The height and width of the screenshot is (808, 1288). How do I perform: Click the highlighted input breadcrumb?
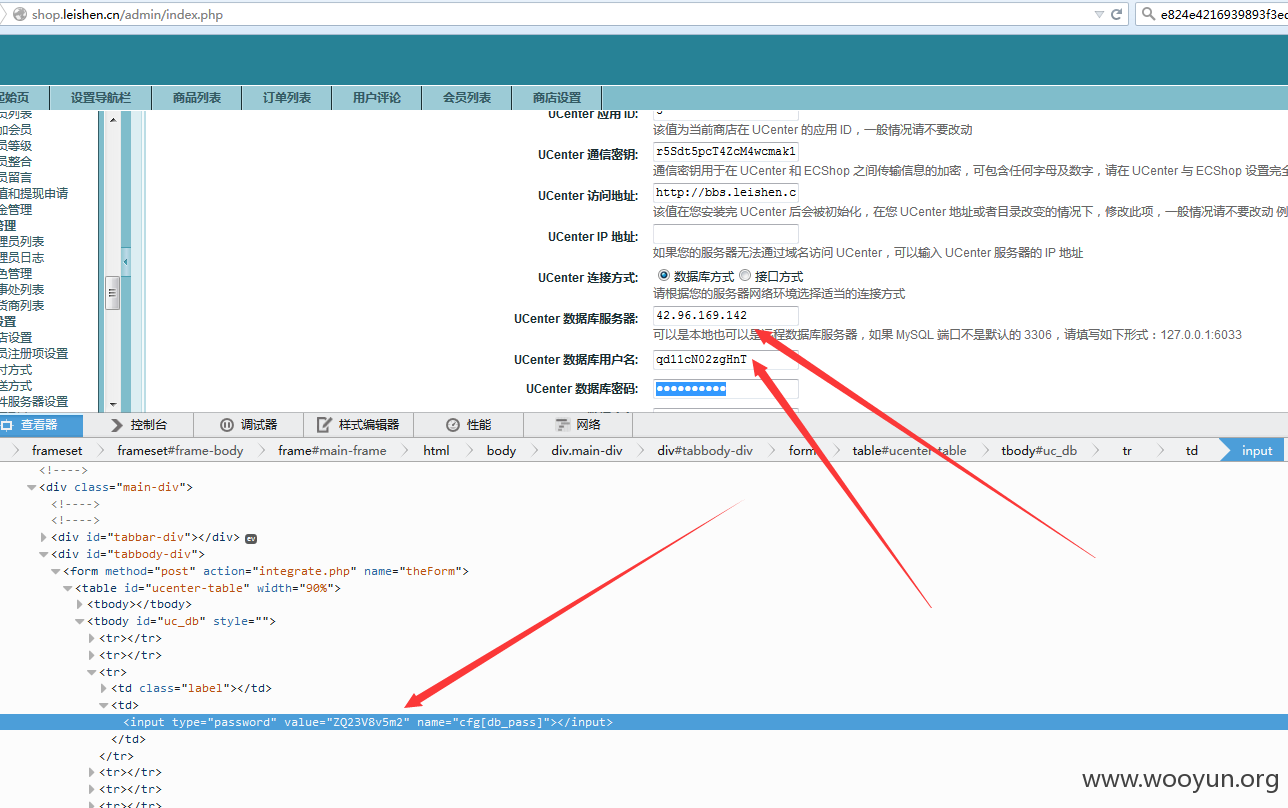point(1257,451)
